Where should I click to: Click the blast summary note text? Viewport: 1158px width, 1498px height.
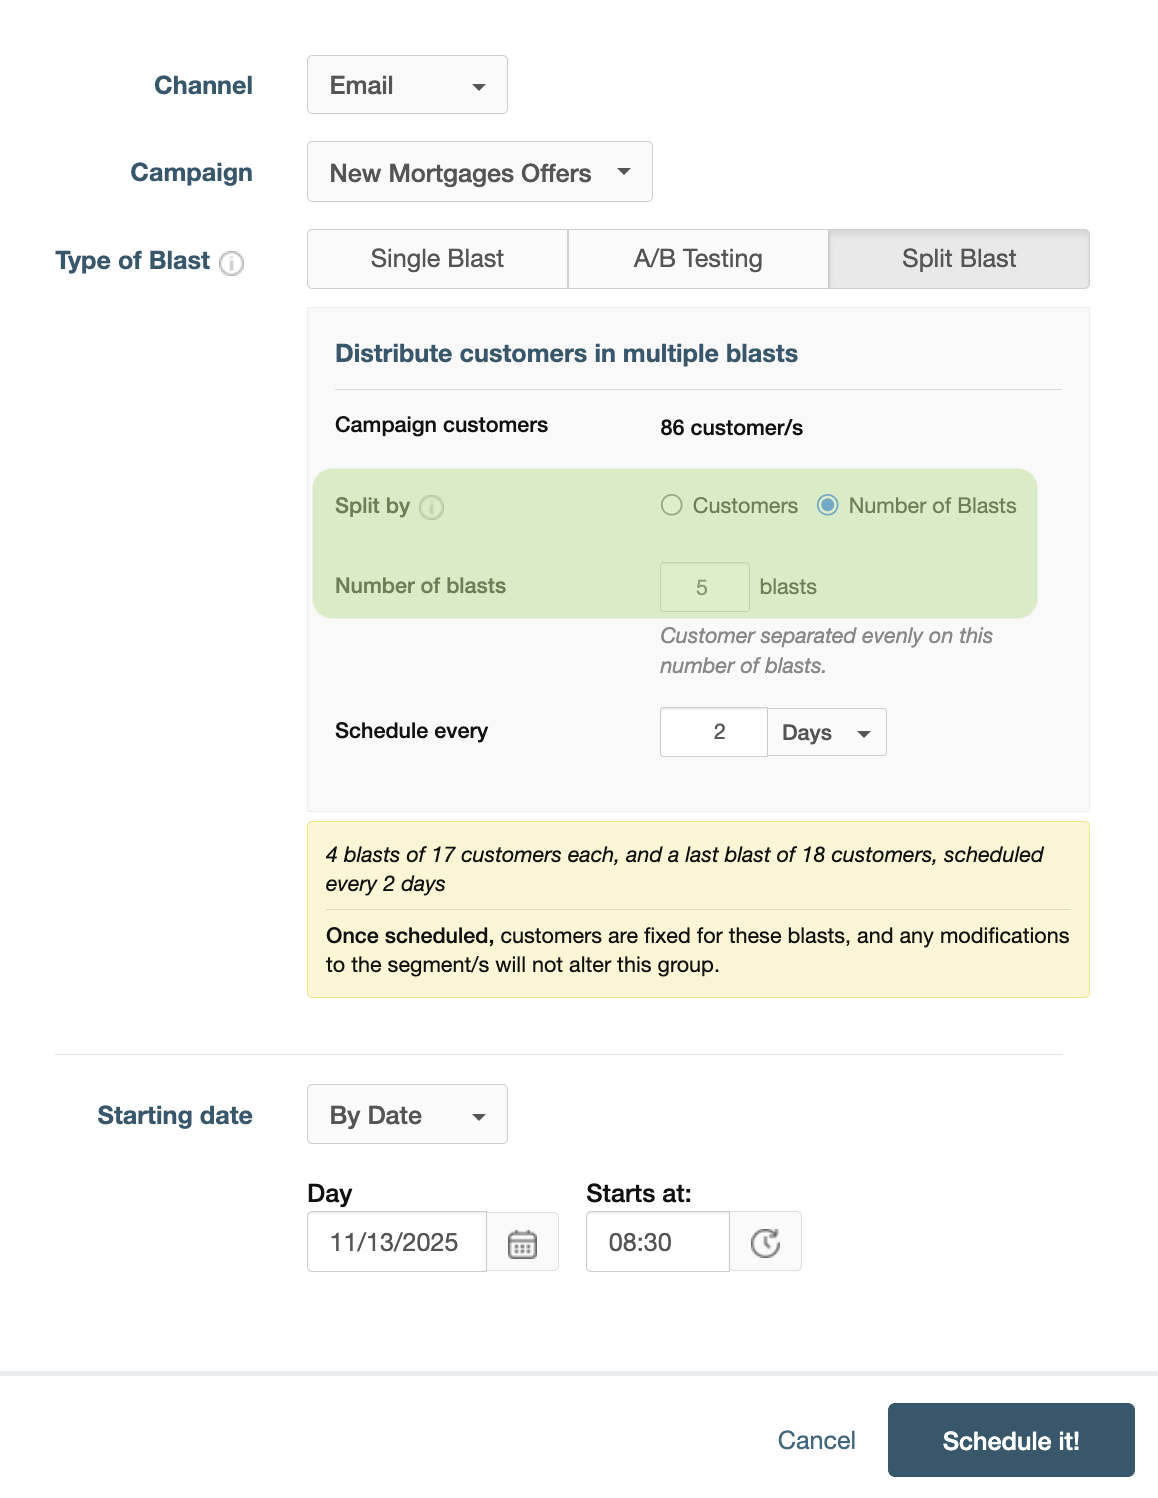tap(684, 869)
